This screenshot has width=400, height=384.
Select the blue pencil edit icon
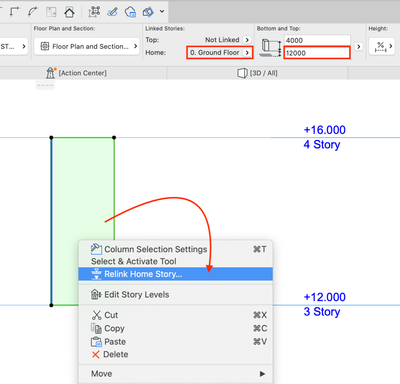(x=112, y=12)
